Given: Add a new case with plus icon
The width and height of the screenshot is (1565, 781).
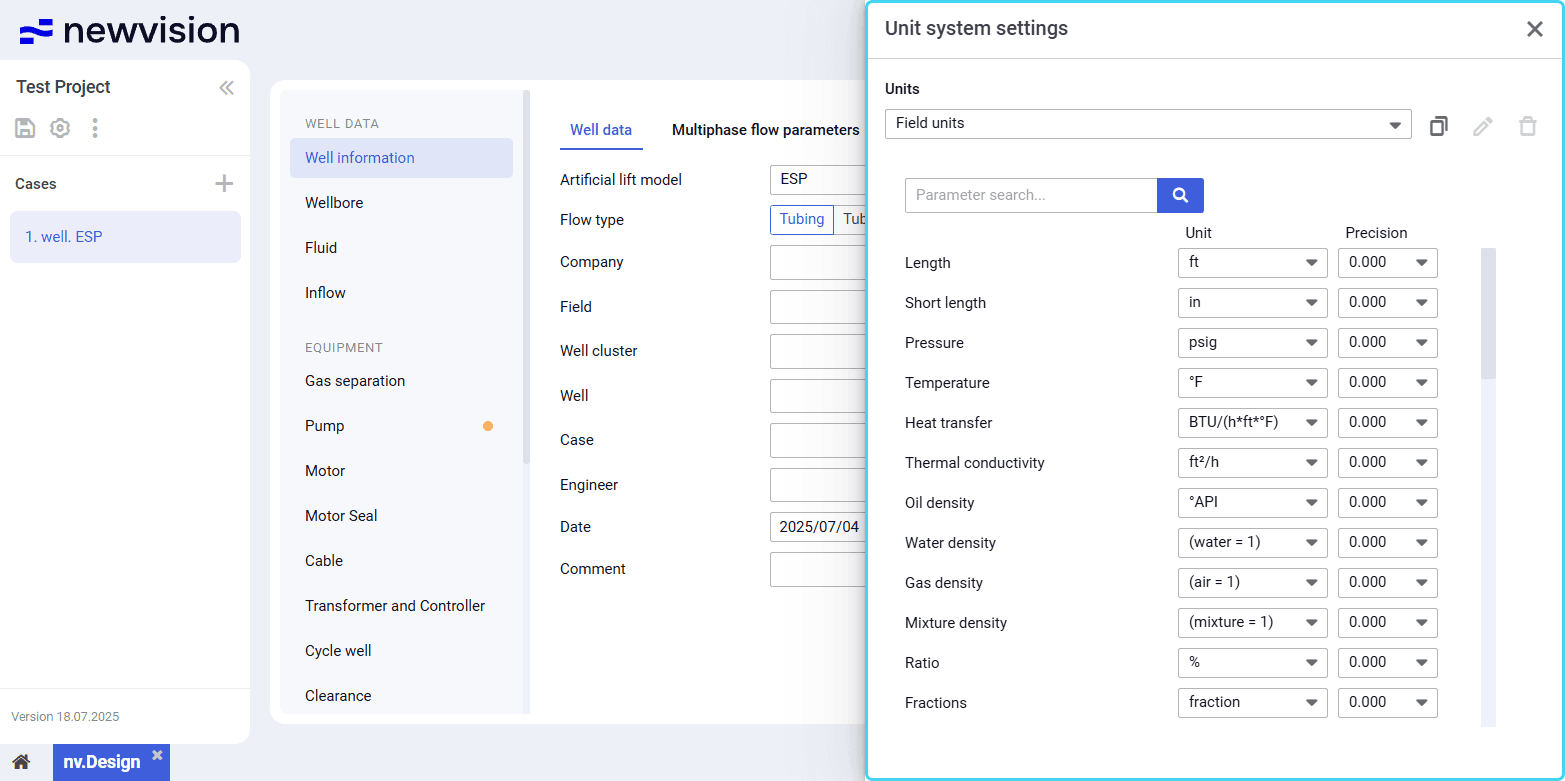Looking at the screenshot, I should pyautogui.click(x=224, y=183).
